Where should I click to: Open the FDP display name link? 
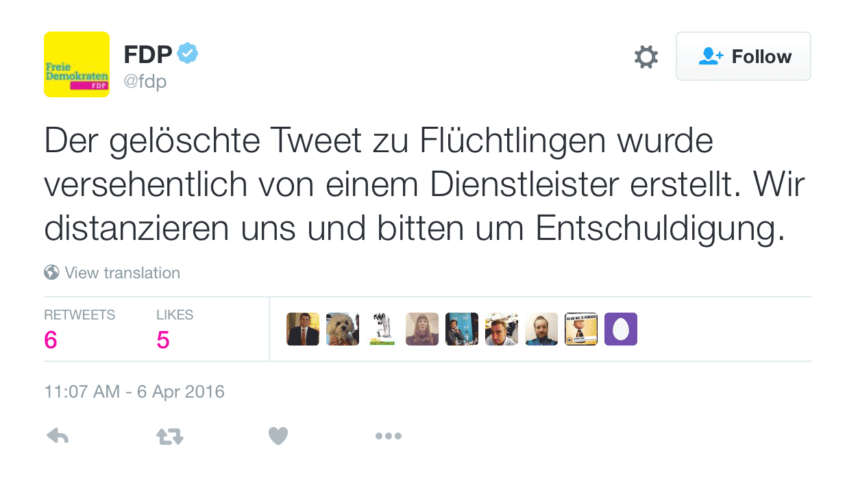(x=147, y=54)
